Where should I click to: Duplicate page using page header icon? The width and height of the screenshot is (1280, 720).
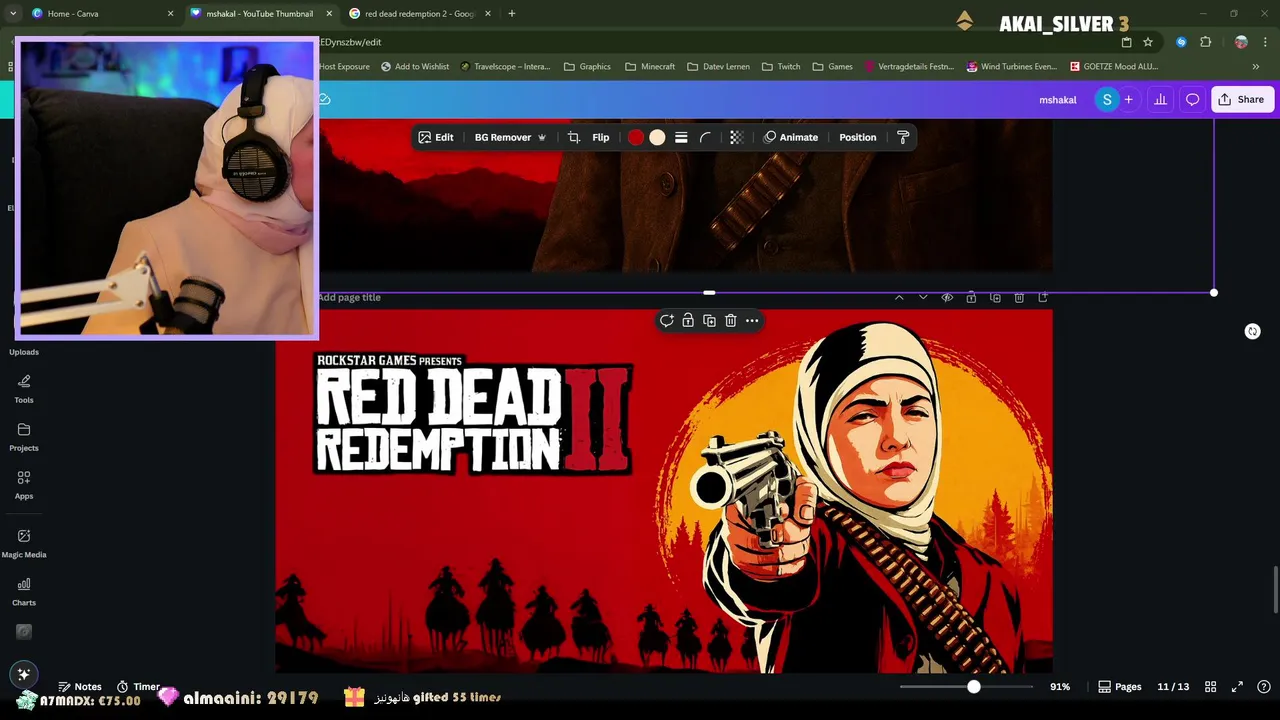(x=995, y=297)
